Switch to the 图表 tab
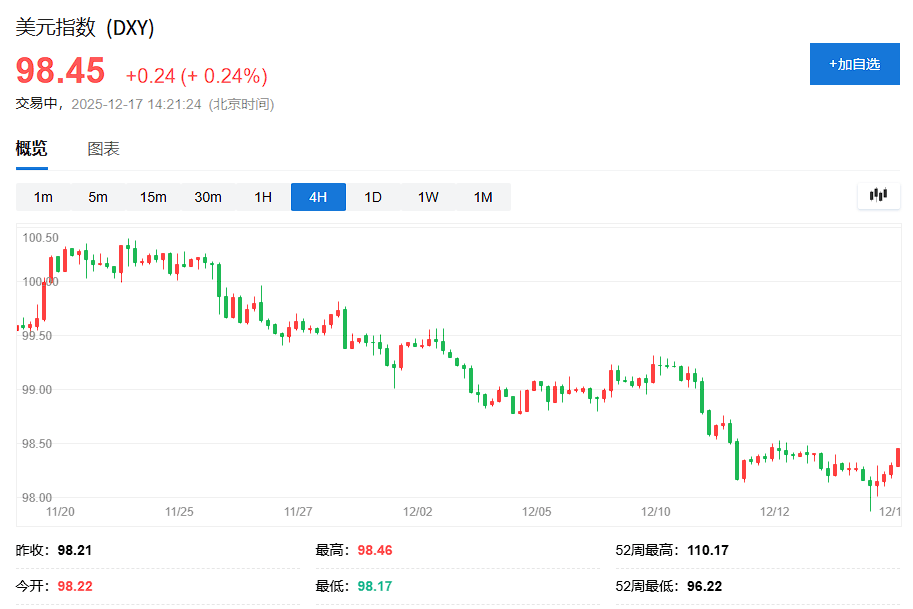This screenshot has width=913, height=609. (x=103, y=149)
